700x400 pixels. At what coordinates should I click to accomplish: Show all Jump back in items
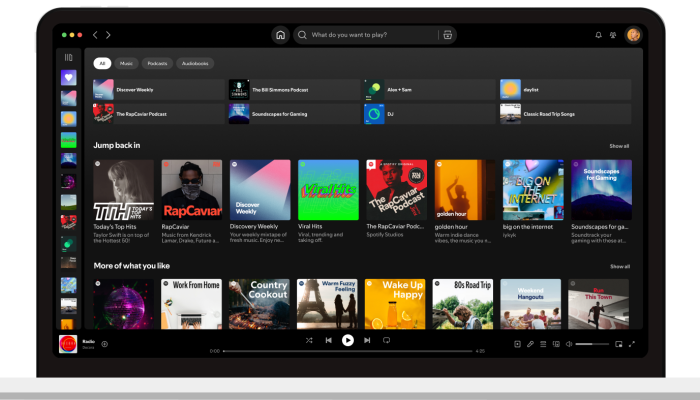point(619,146)
